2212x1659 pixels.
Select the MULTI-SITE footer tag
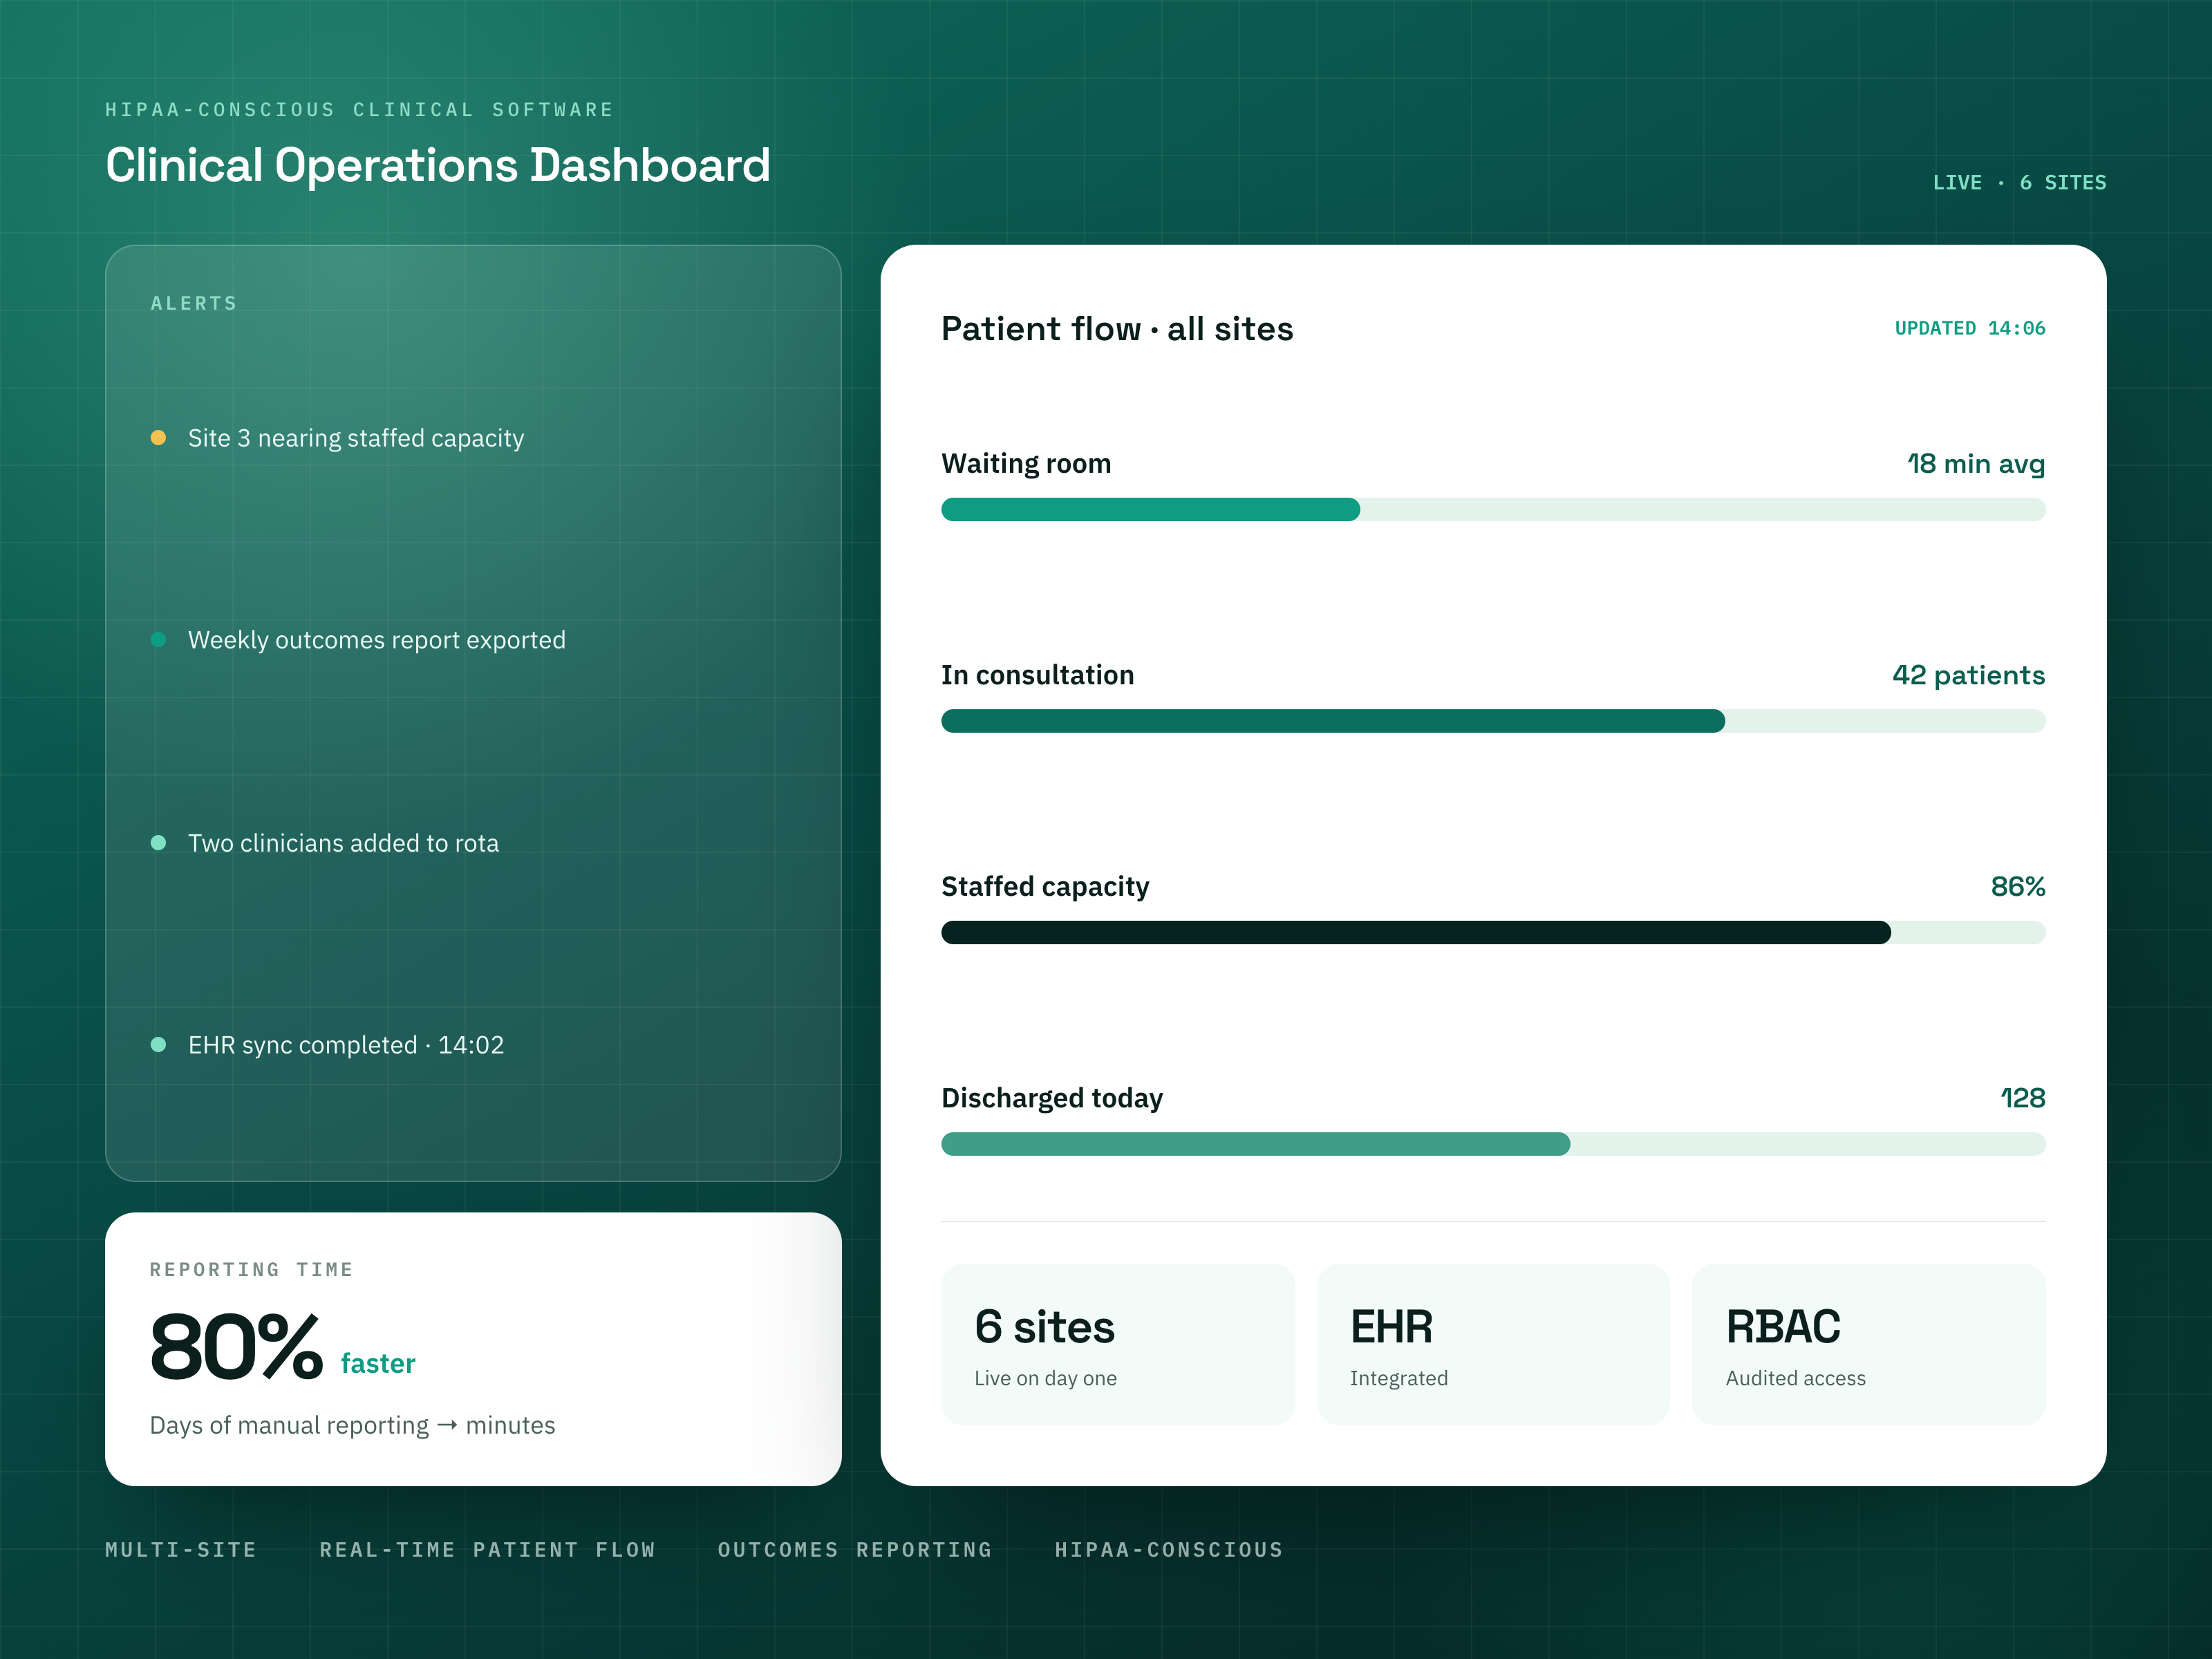point(181,1550)
